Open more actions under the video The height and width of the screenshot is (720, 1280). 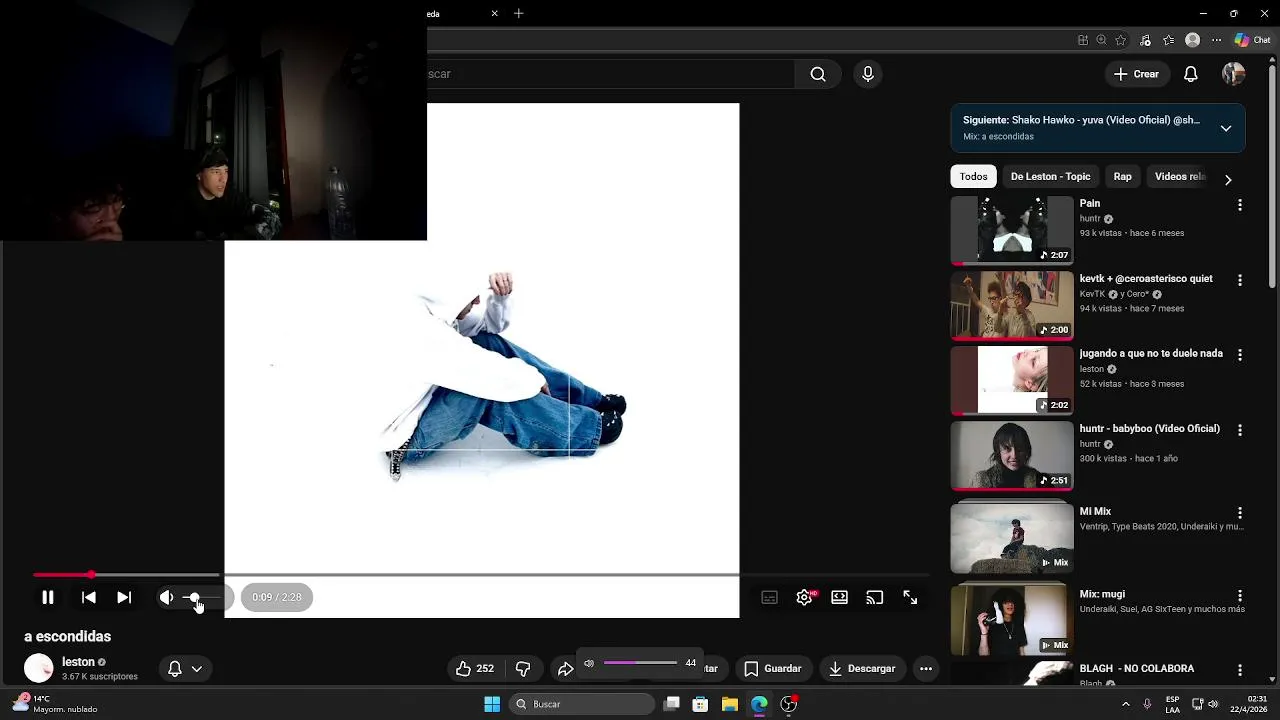coord(926,669)
